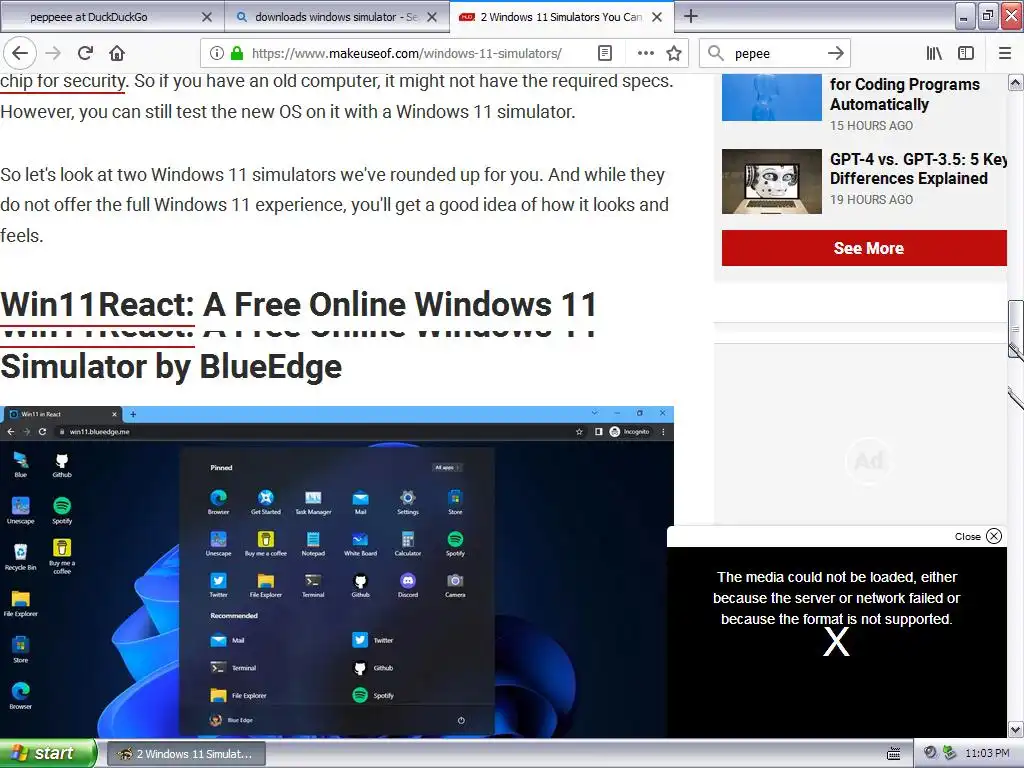
Task: Click the green secure padlock icon
Action: pos(237,53)
